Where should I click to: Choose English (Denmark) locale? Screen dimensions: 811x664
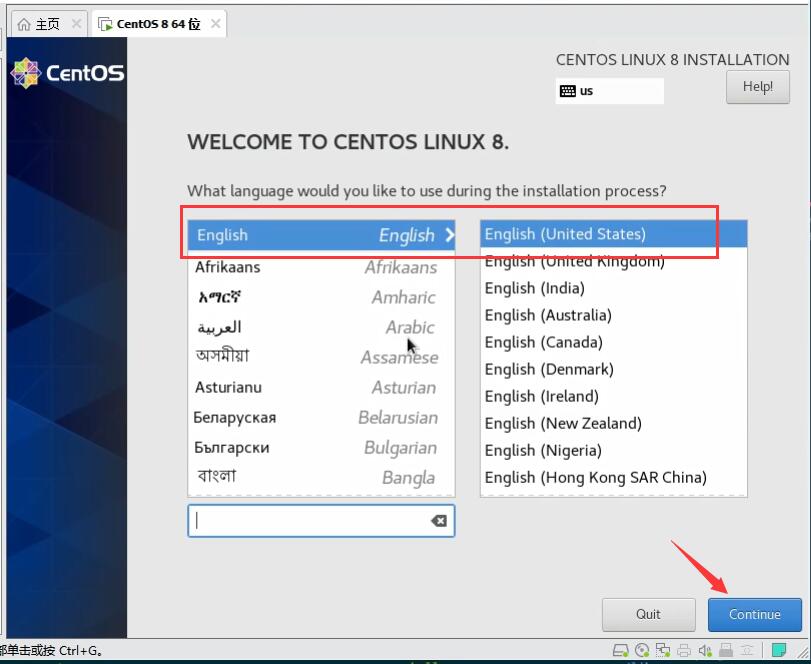(x=613, y=369)
